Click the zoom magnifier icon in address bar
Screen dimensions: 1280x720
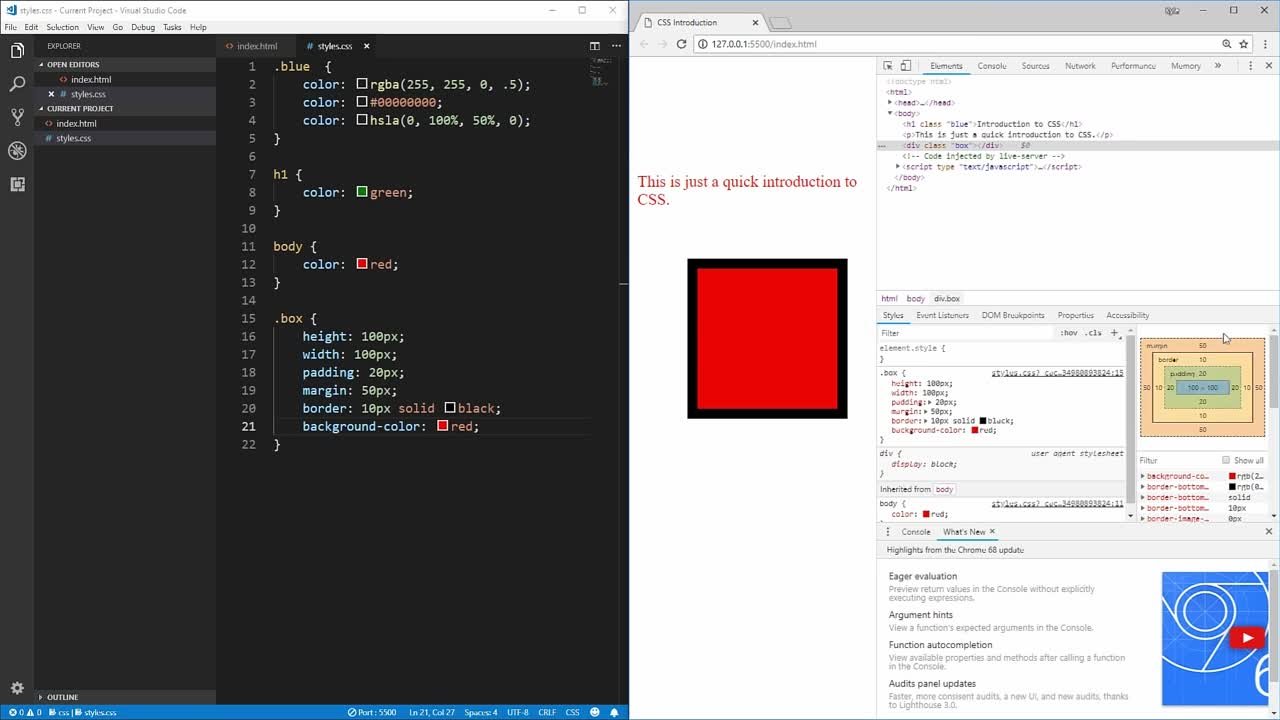point(1226,44)
